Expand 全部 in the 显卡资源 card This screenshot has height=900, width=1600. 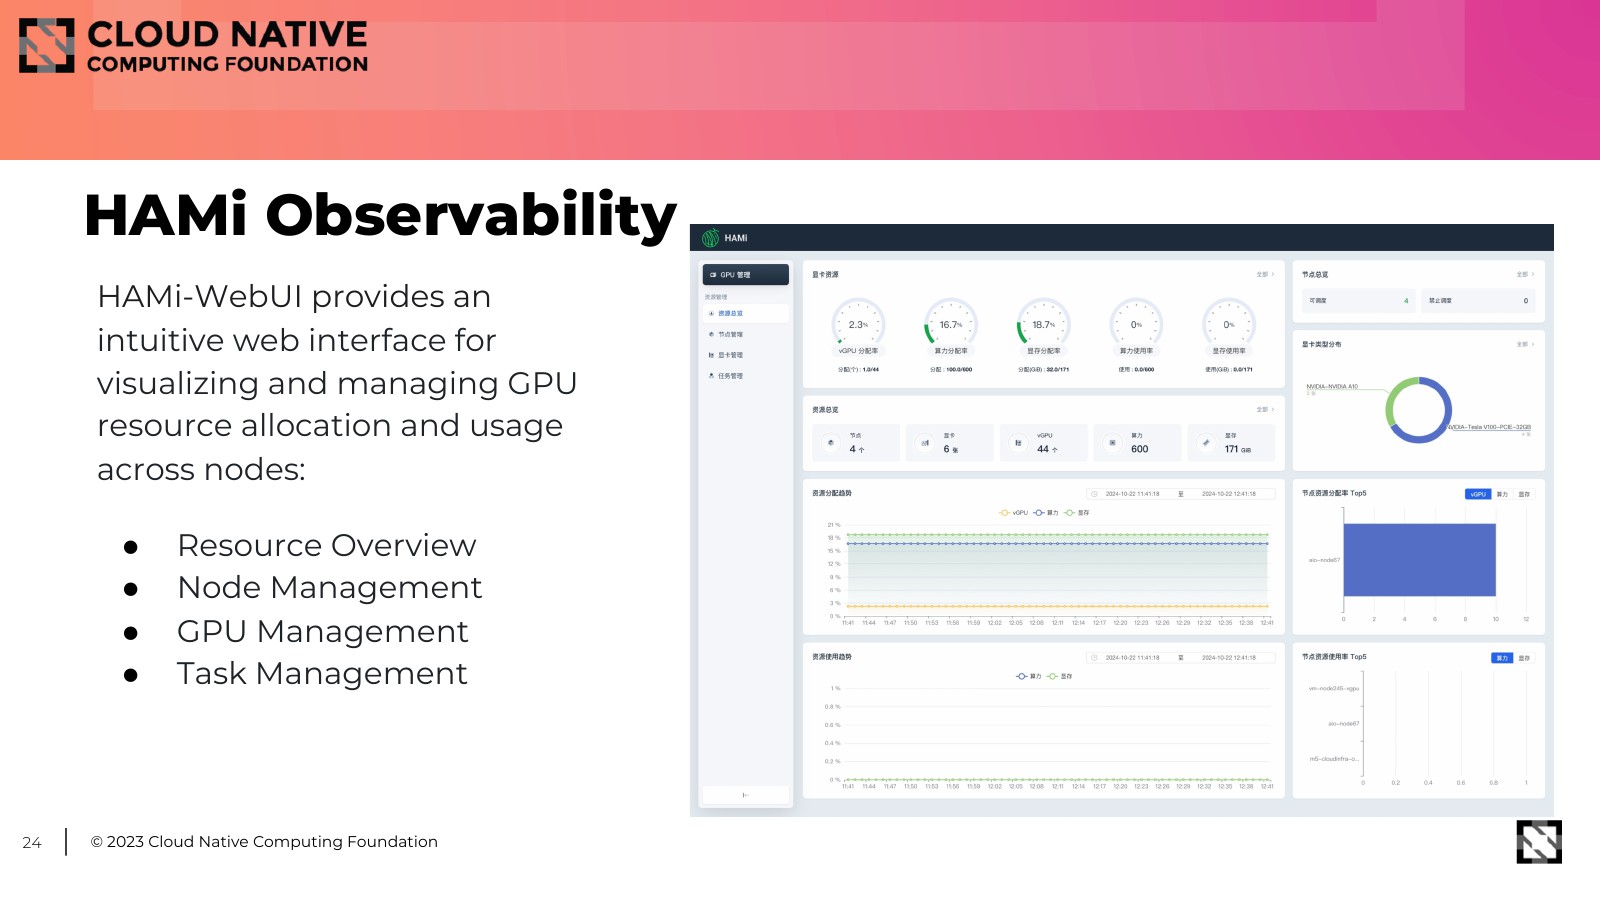[x=1265, y=274]
